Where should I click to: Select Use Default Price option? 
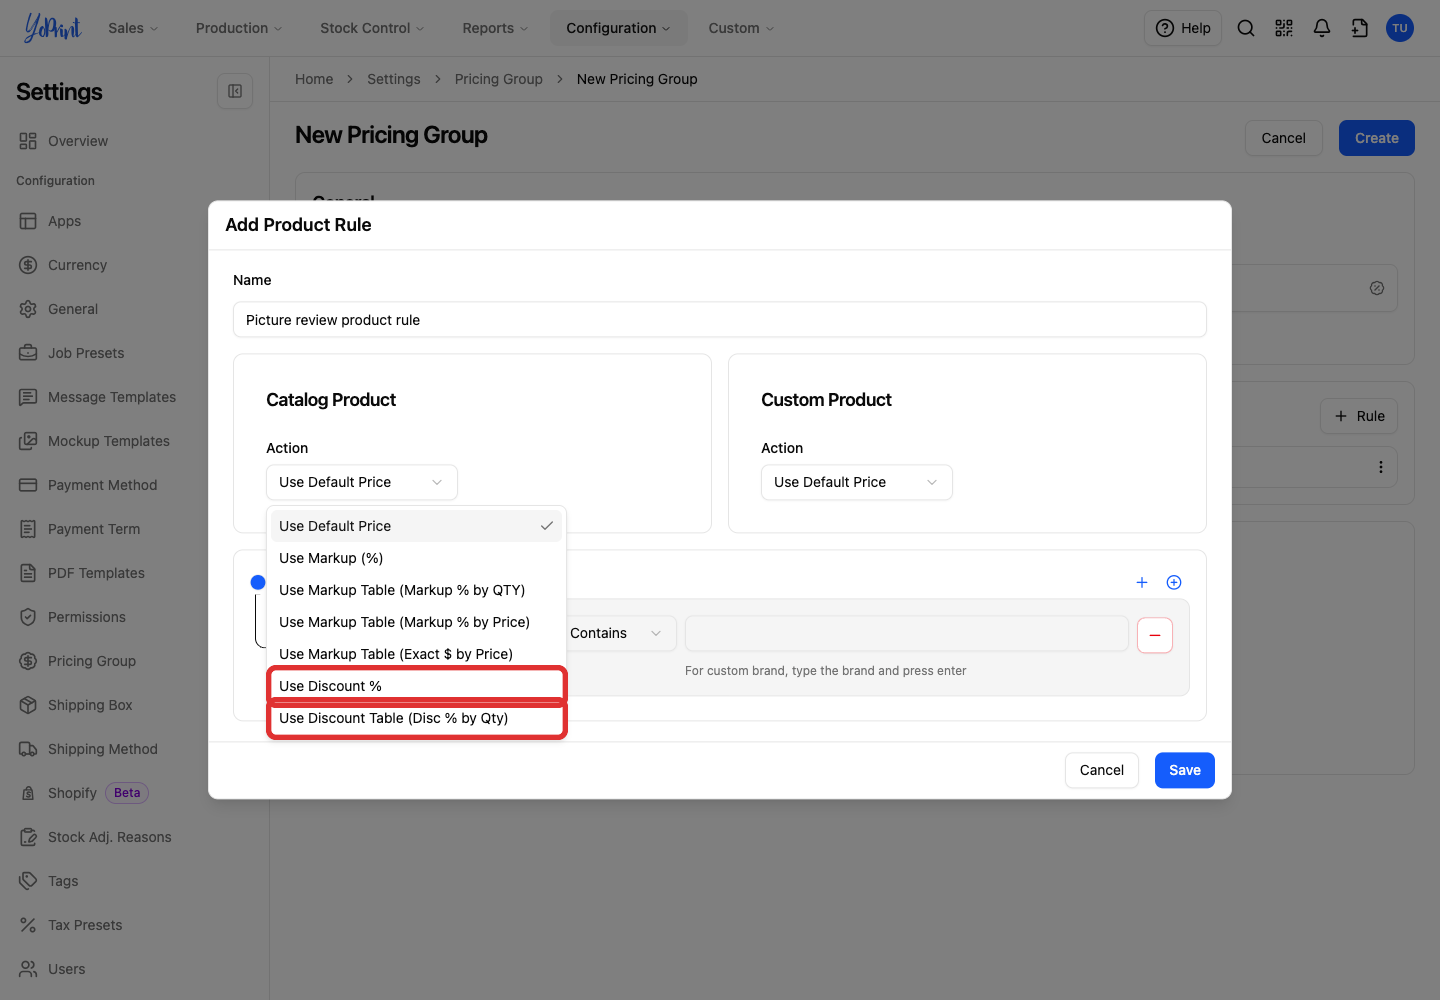click(416, 526)
